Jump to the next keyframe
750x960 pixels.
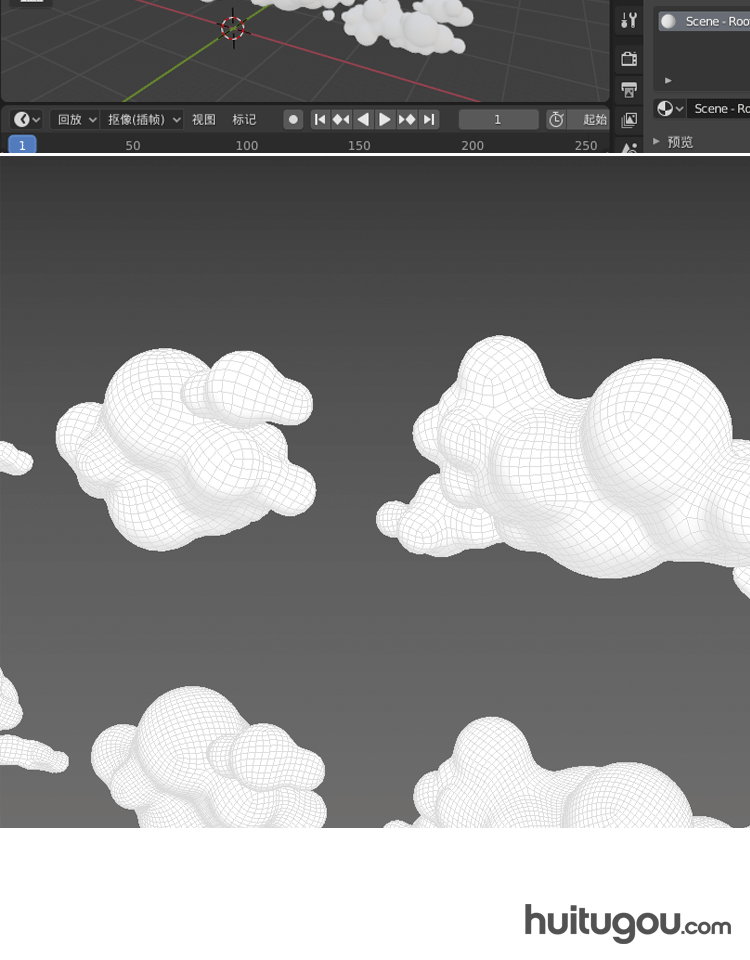tap(407, 119)
